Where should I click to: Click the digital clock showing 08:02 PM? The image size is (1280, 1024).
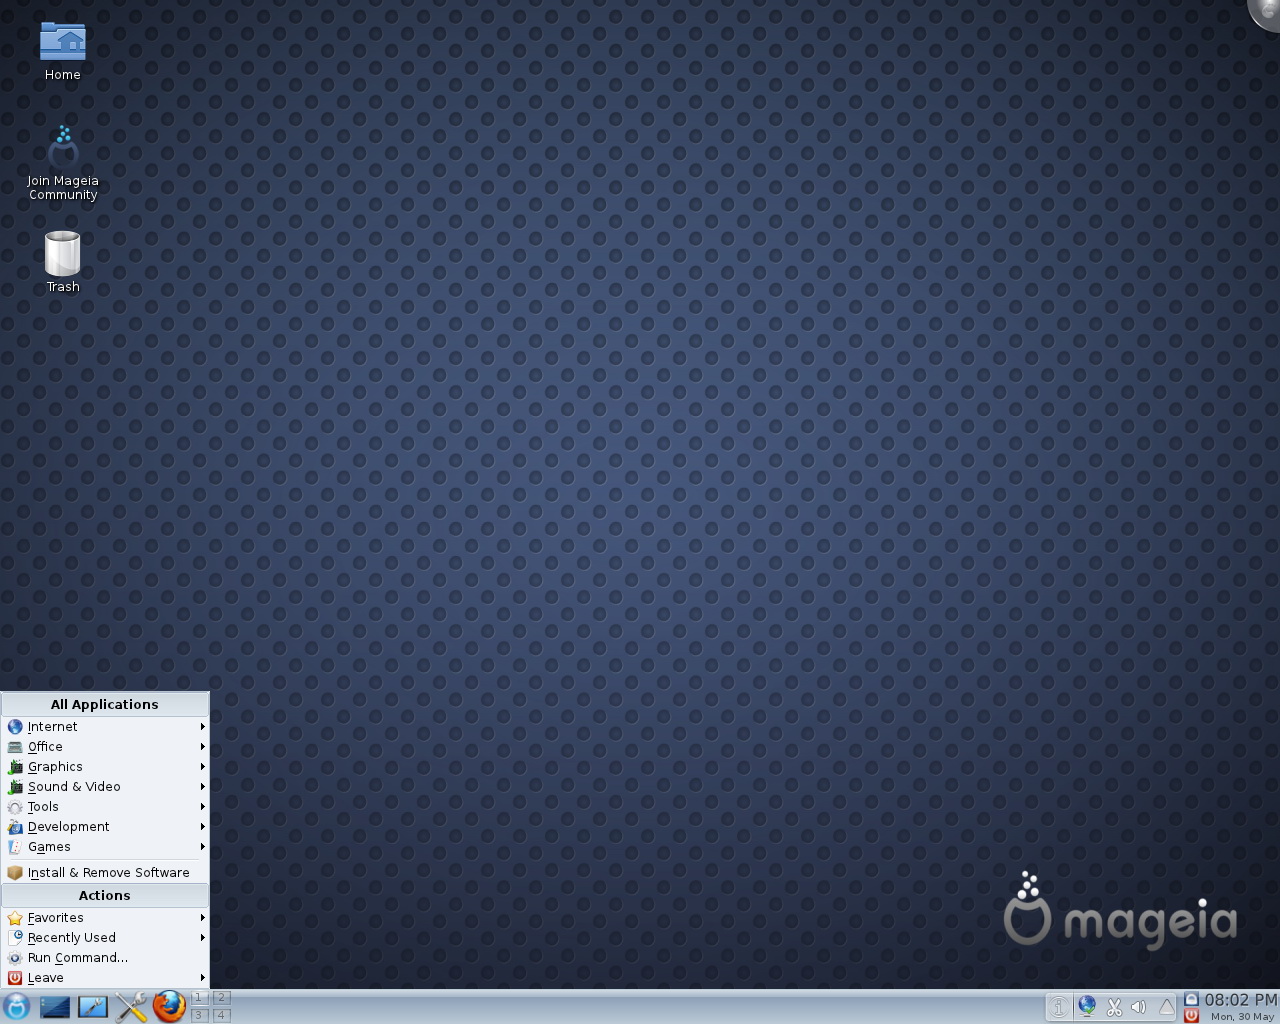1240,1000
